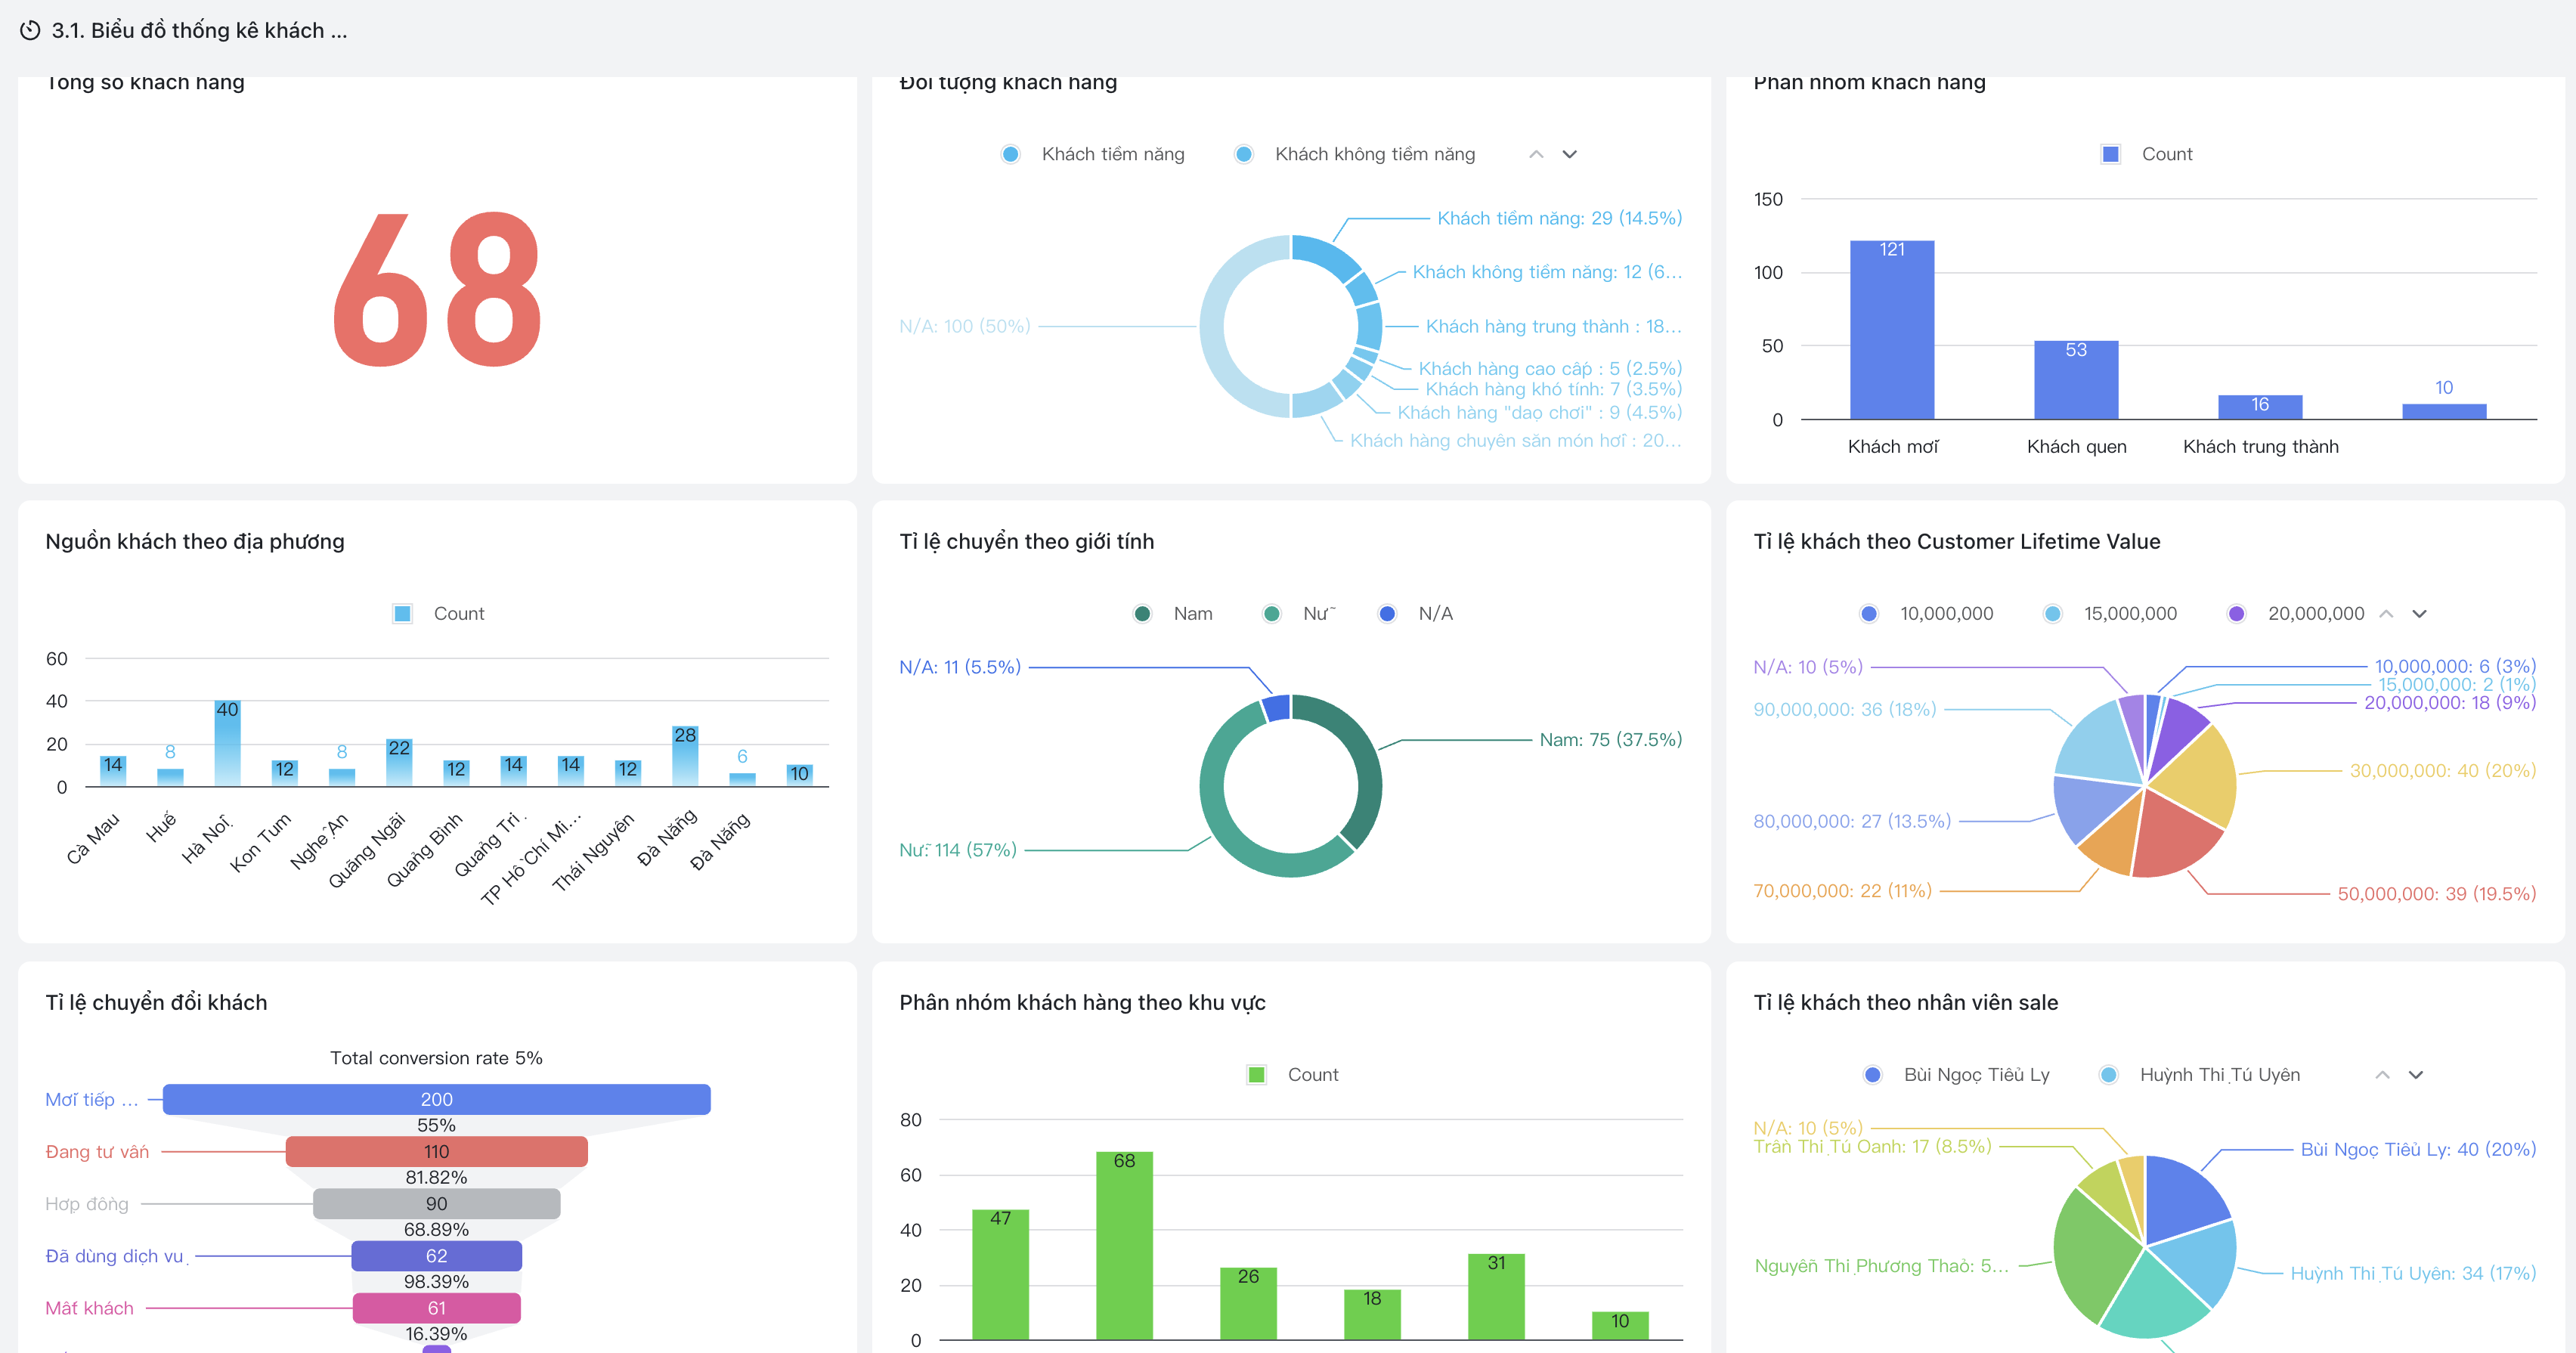Screen dimensions: 2576x1353
Task: Click the green region bar labeled 68
Action: pyautogui.click(x=1124, y=1246)
